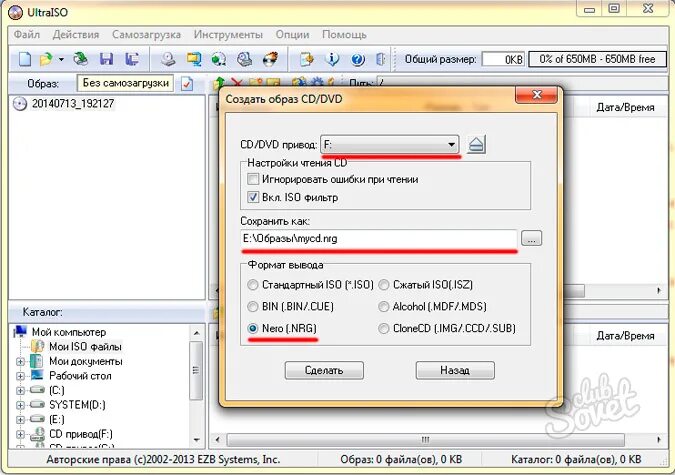Select Мой компьютер in catalog tree
The width and height of the screenshot is (675, 475).
68,332
